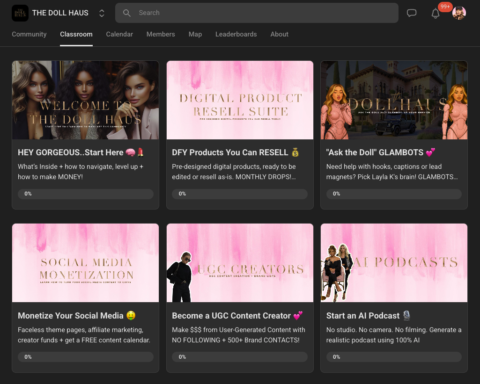Switch to the Members tab
Viewport: 480px width, 384px height.
(161, 34)
